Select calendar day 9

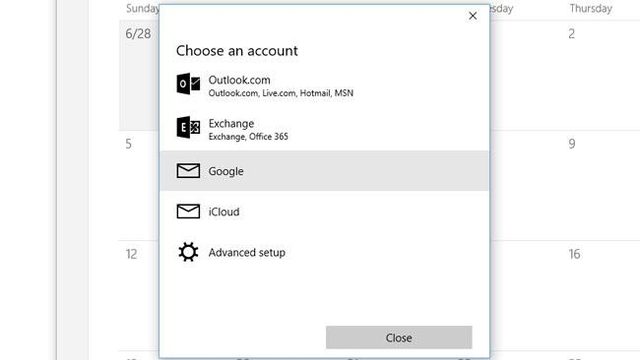pyautogui.click(x=601, y=186)
